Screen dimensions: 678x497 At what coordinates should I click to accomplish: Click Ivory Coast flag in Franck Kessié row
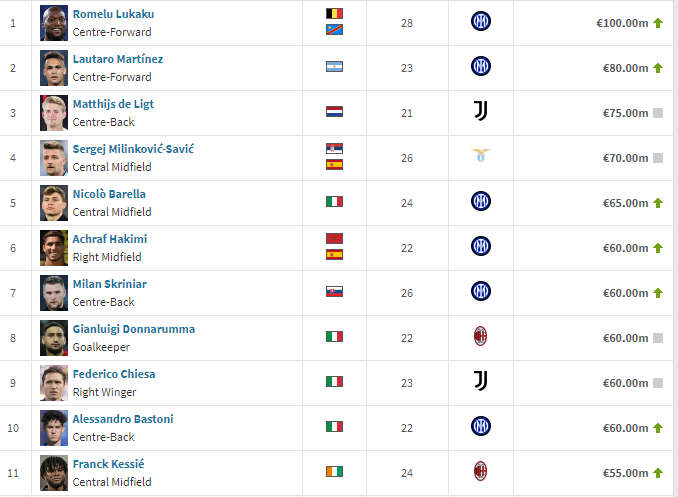click(334, 472)
